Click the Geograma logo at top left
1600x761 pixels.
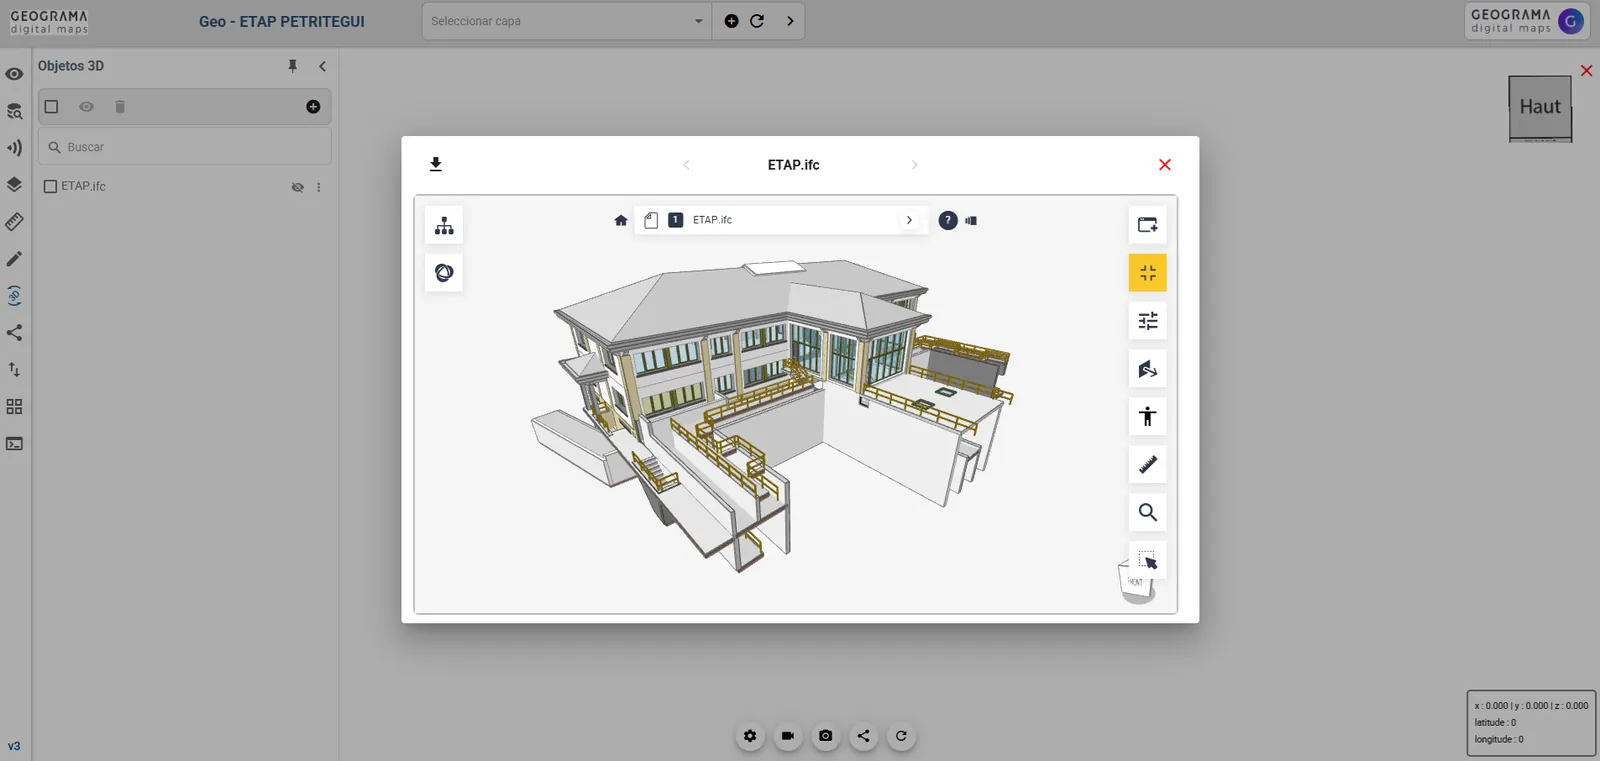point(49,22)
